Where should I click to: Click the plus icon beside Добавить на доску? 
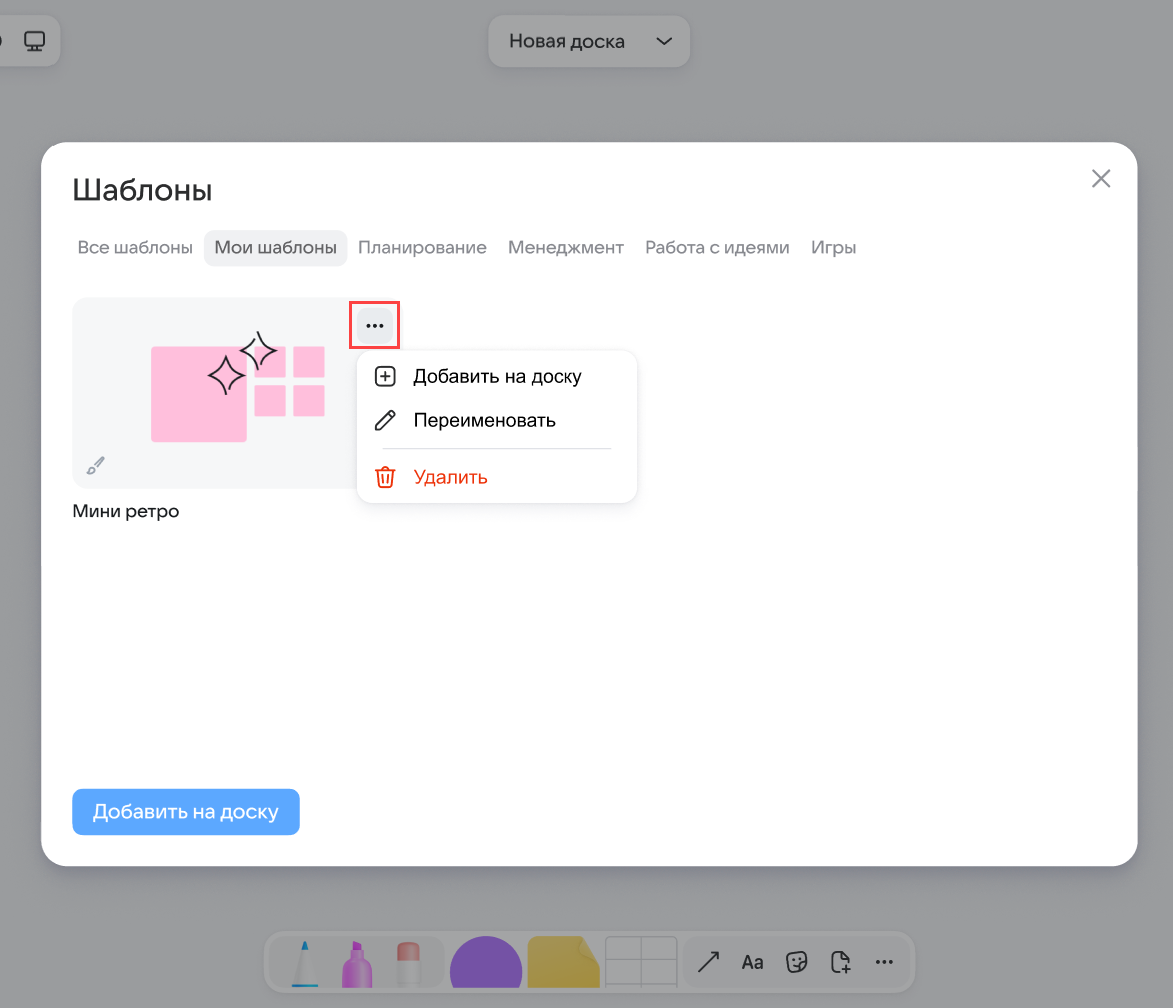[x=385, y=377]
